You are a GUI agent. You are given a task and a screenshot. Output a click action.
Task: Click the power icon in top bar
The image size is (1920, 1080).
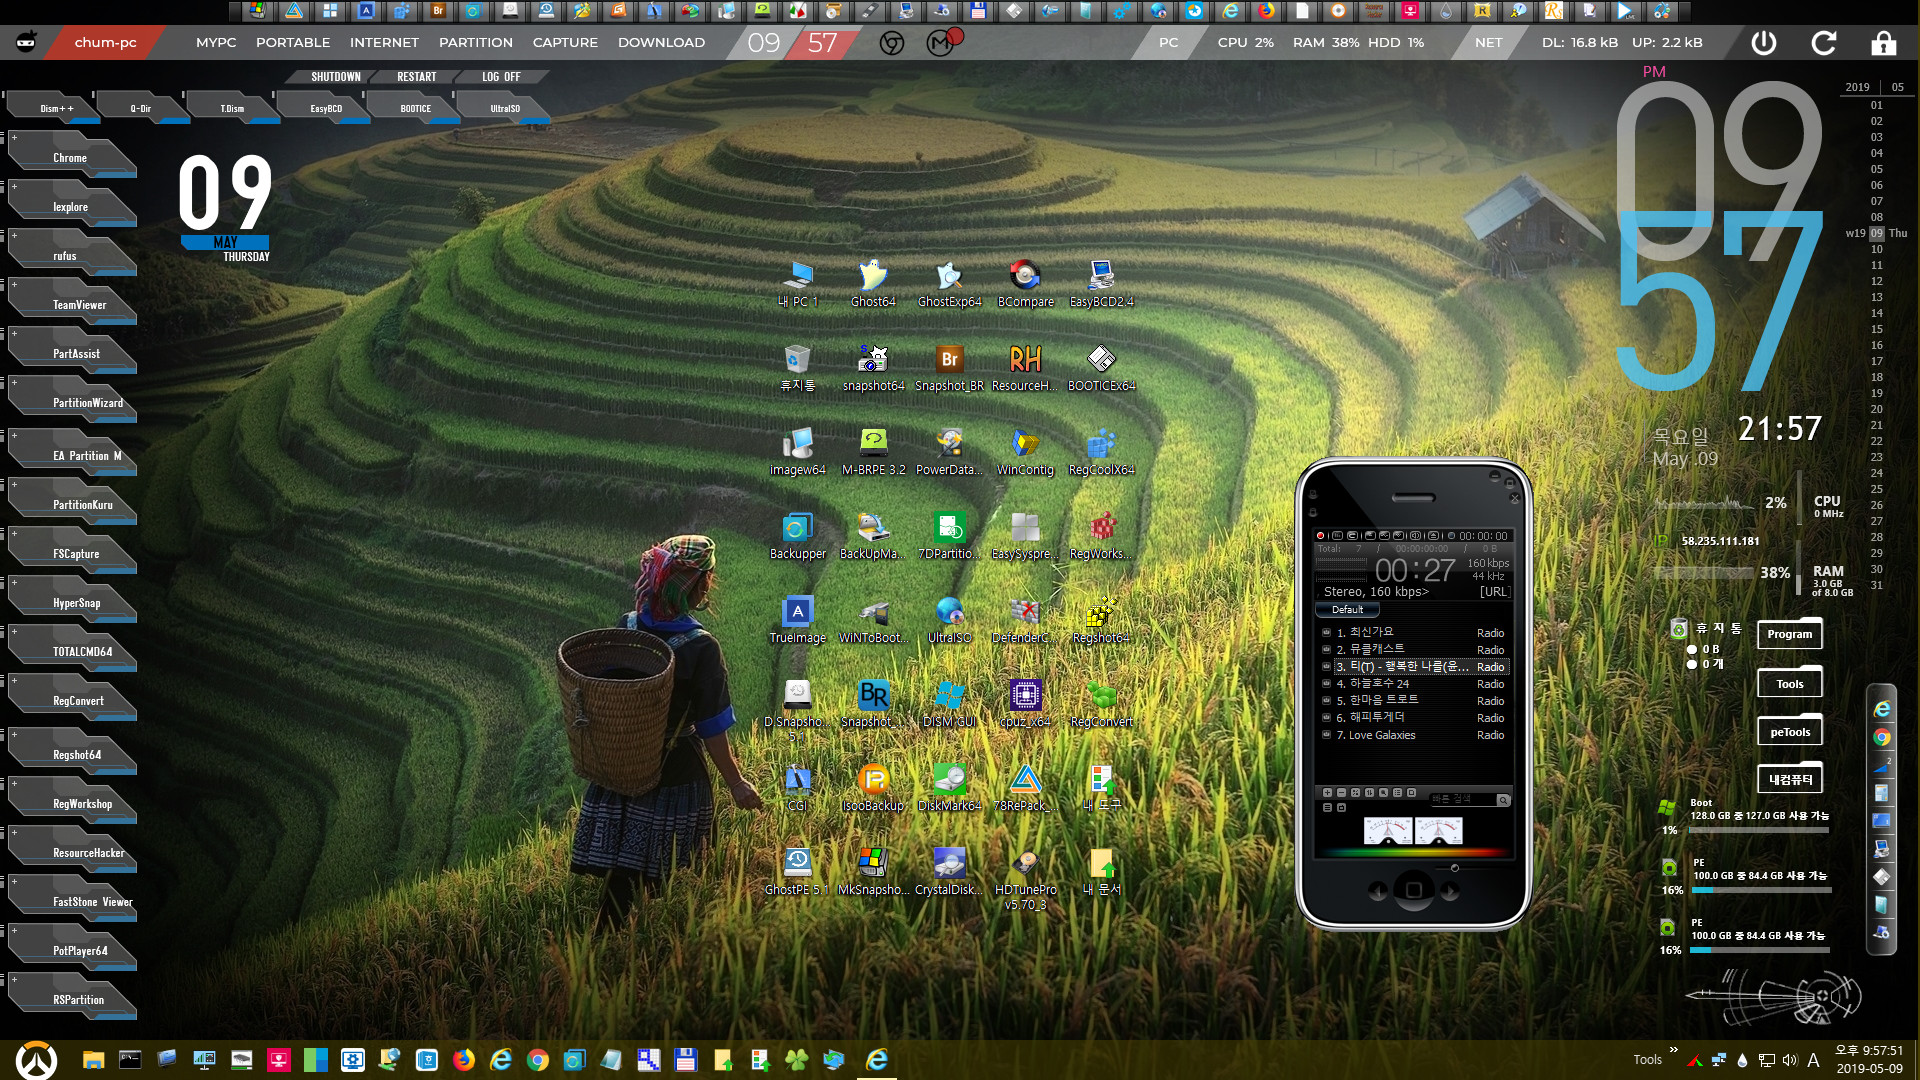coord(1764,43)
